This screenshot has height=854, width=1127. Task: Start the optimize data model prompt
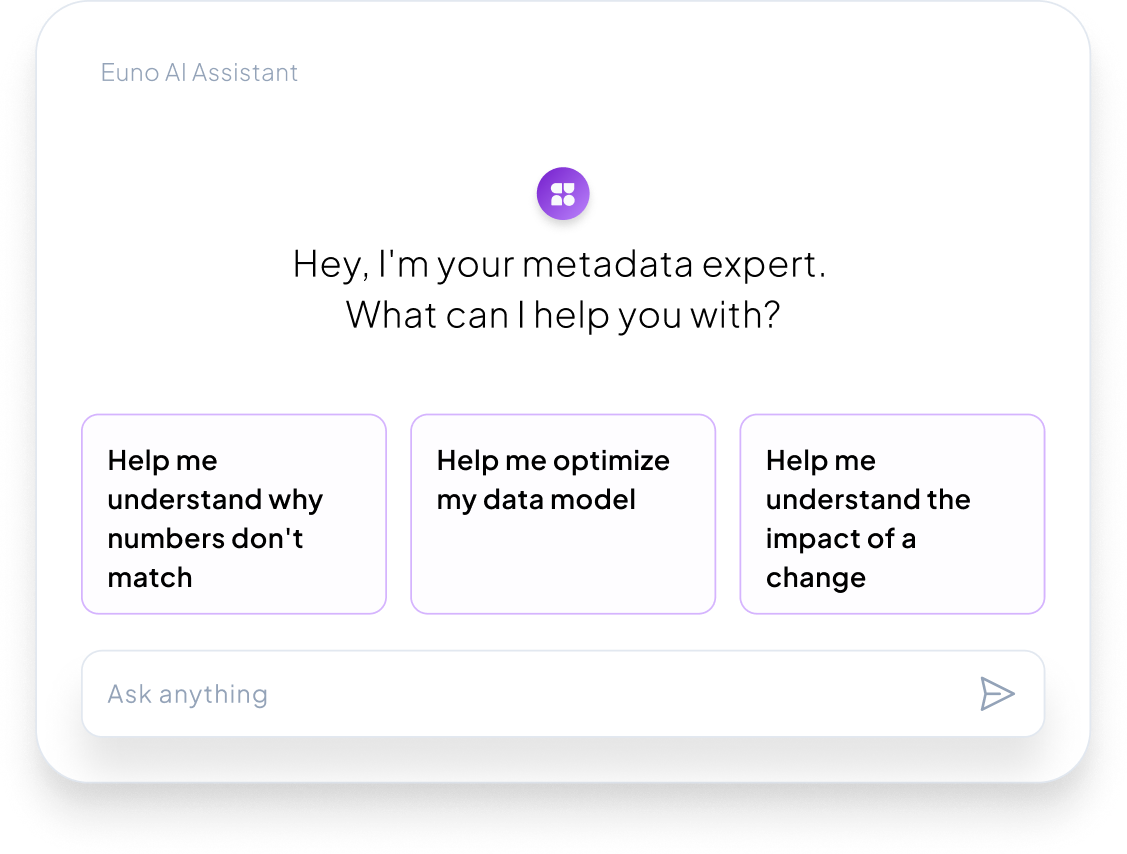click(x=563, y=514)
